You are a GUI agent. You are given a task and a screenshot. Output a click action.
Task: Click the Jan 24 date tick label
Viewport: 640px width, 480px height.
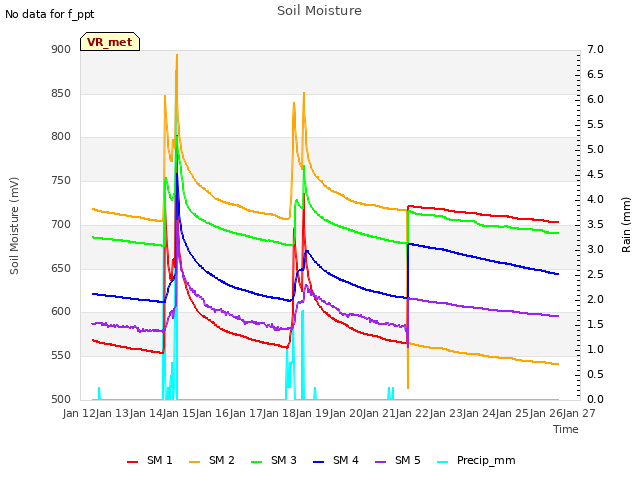479,414
